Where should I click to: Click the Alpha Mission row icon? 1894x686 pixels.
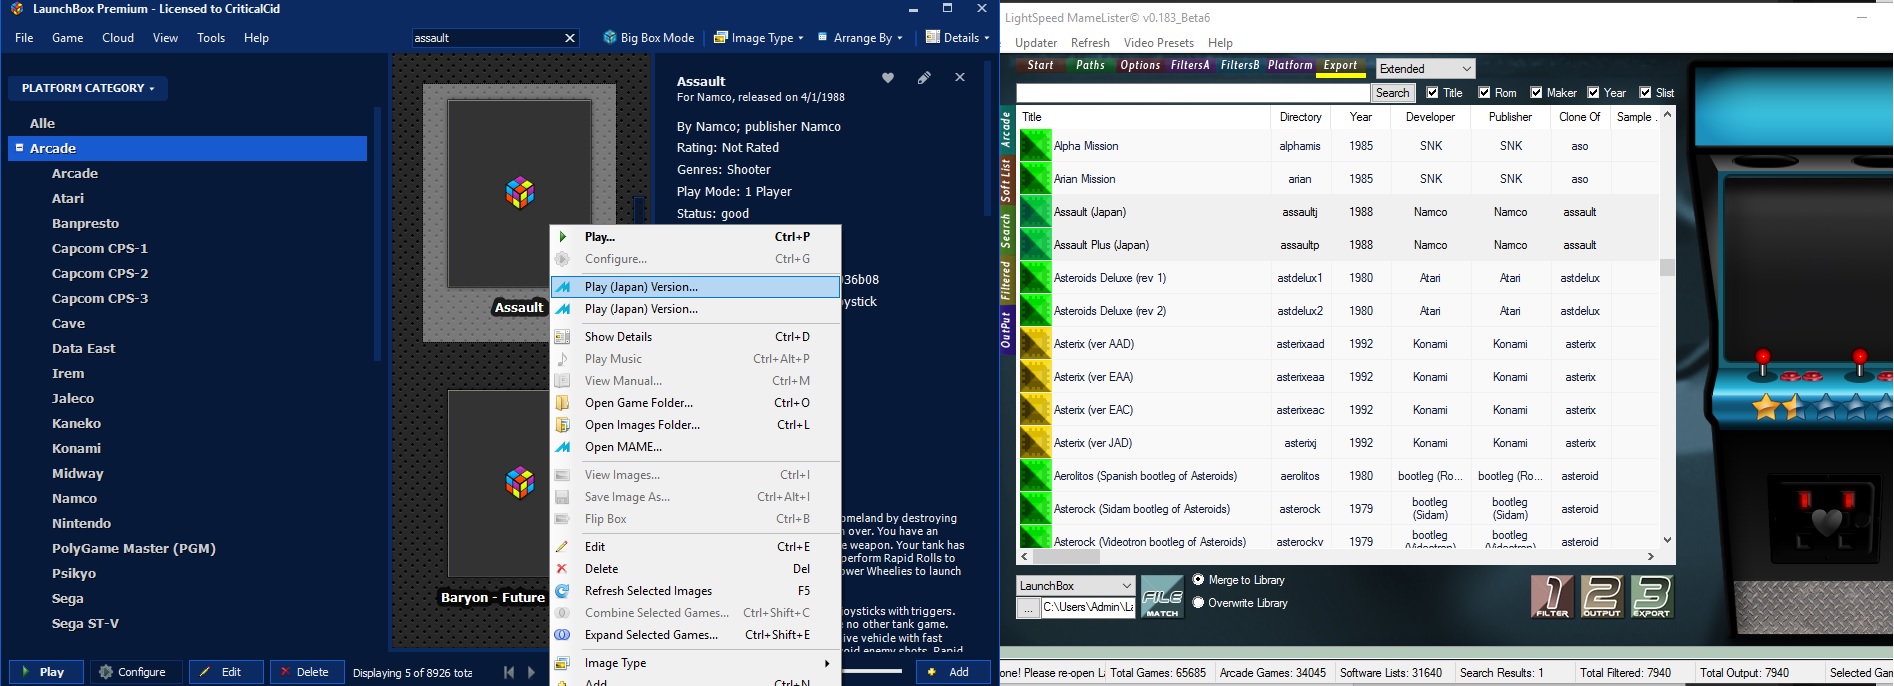click(x=1035, y=146)
